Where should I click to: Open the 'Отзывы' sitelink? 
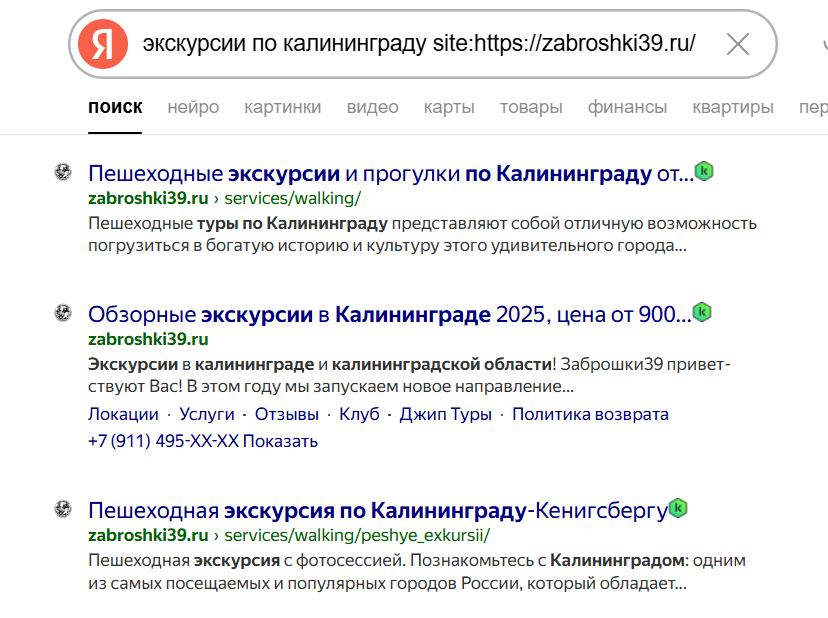pyautogui.click(x=287, y=414)
